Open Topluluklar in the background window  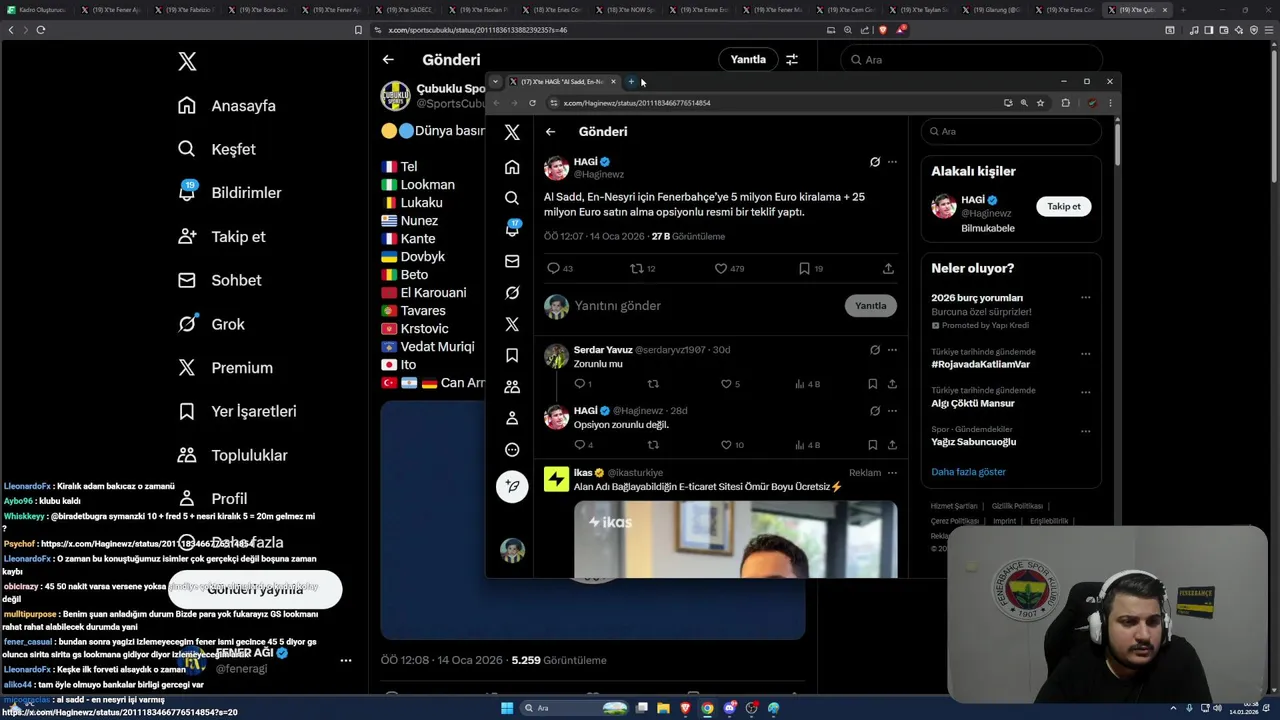coord(232,455)
